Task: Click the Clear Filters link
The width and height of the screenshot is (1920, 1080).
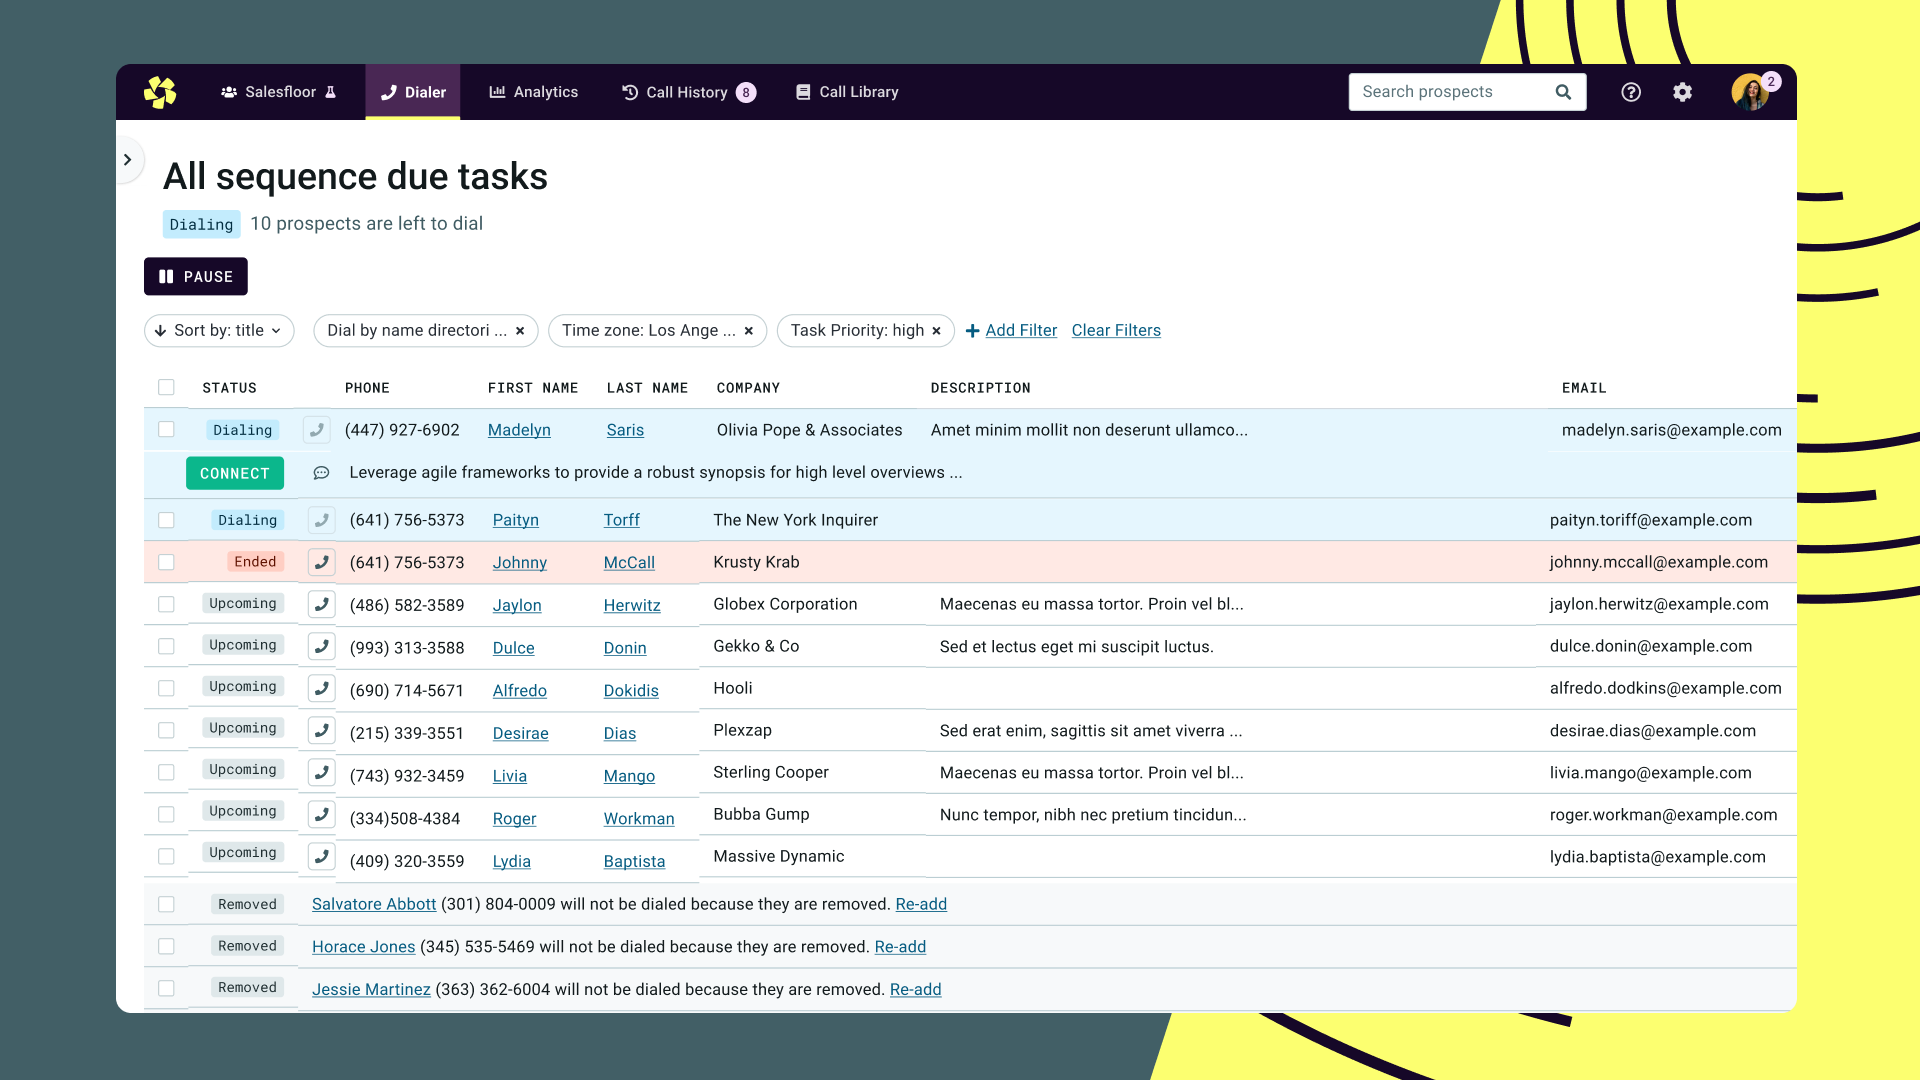Action: (1116, 331)
